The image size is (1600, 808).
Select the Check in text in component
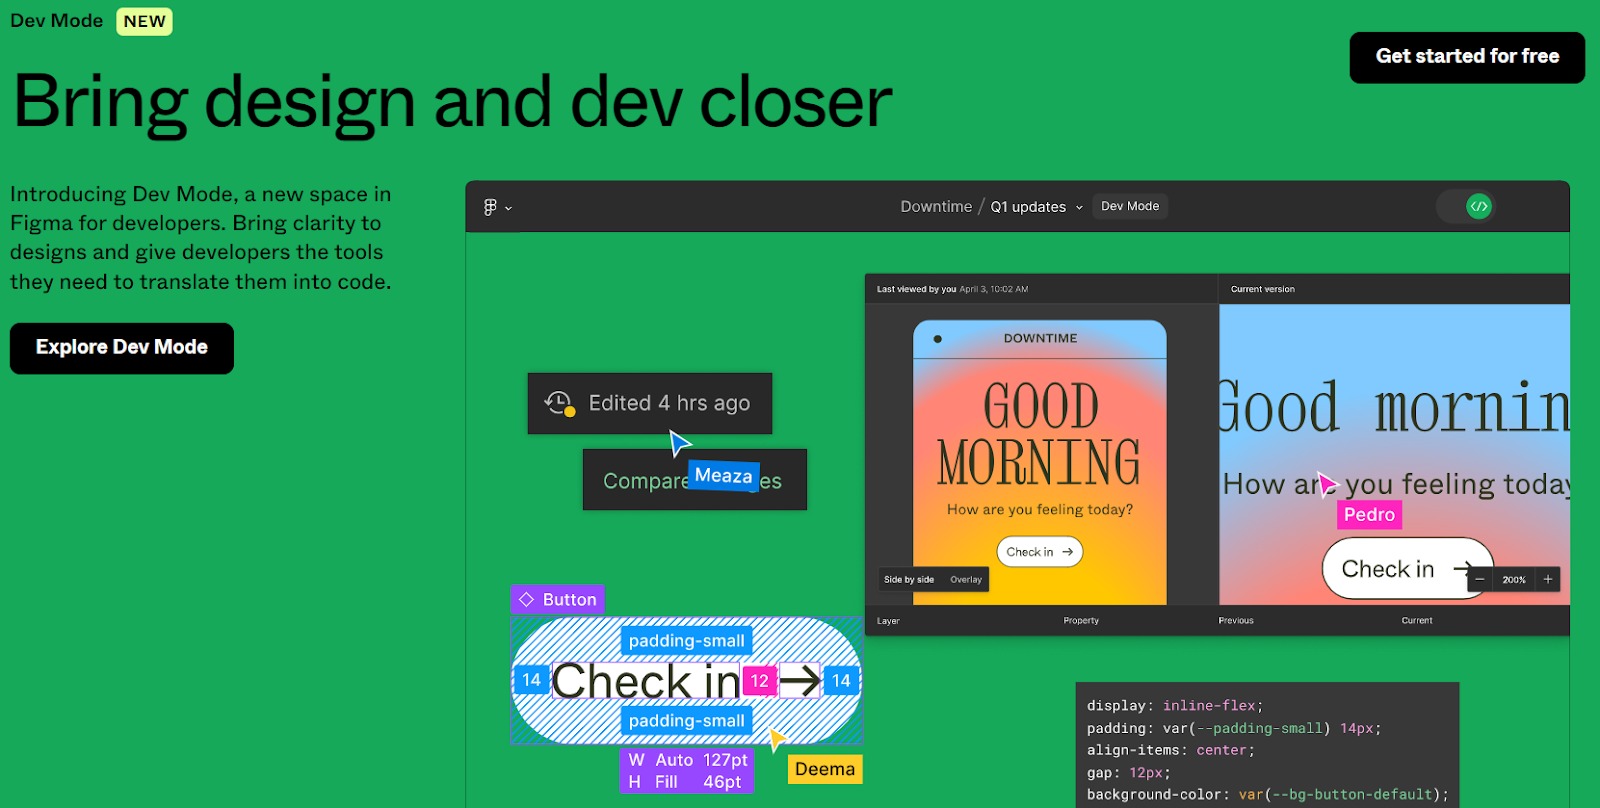pyautogui.click(x=646, y=681)
